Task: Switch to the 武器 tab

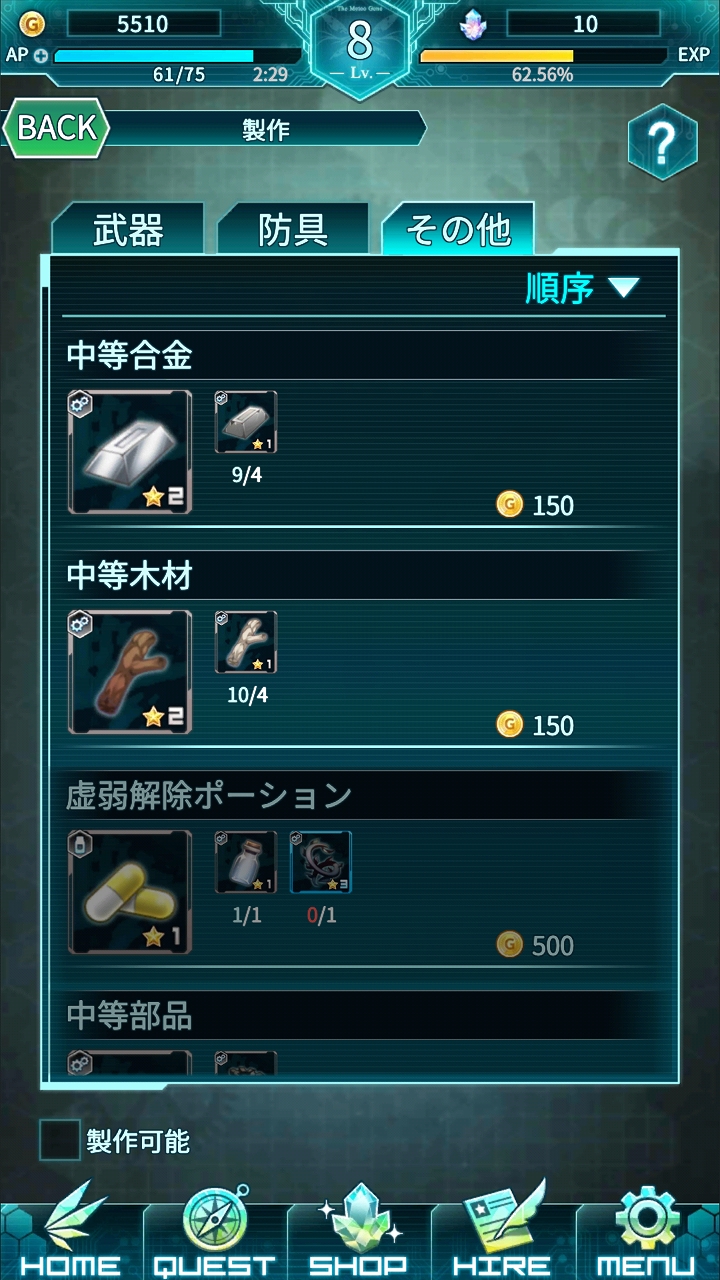Action: point(128,229)
